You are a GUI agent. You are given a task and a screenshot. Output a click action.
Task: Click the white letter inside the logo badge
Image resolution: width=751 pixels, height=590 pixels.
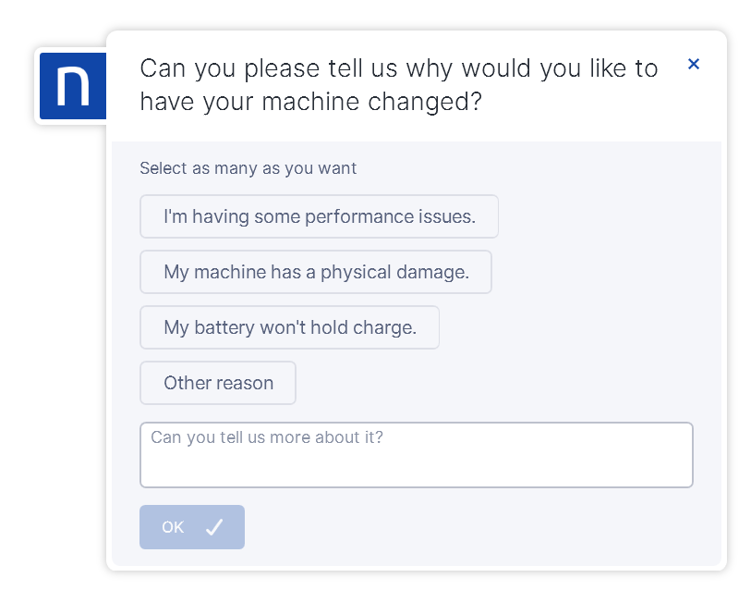[x=74, y=86]
